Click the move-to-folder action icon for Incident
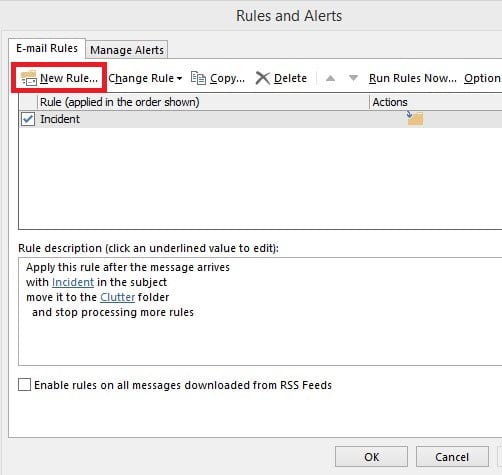 pyautogui.click(x=415, y=118)
